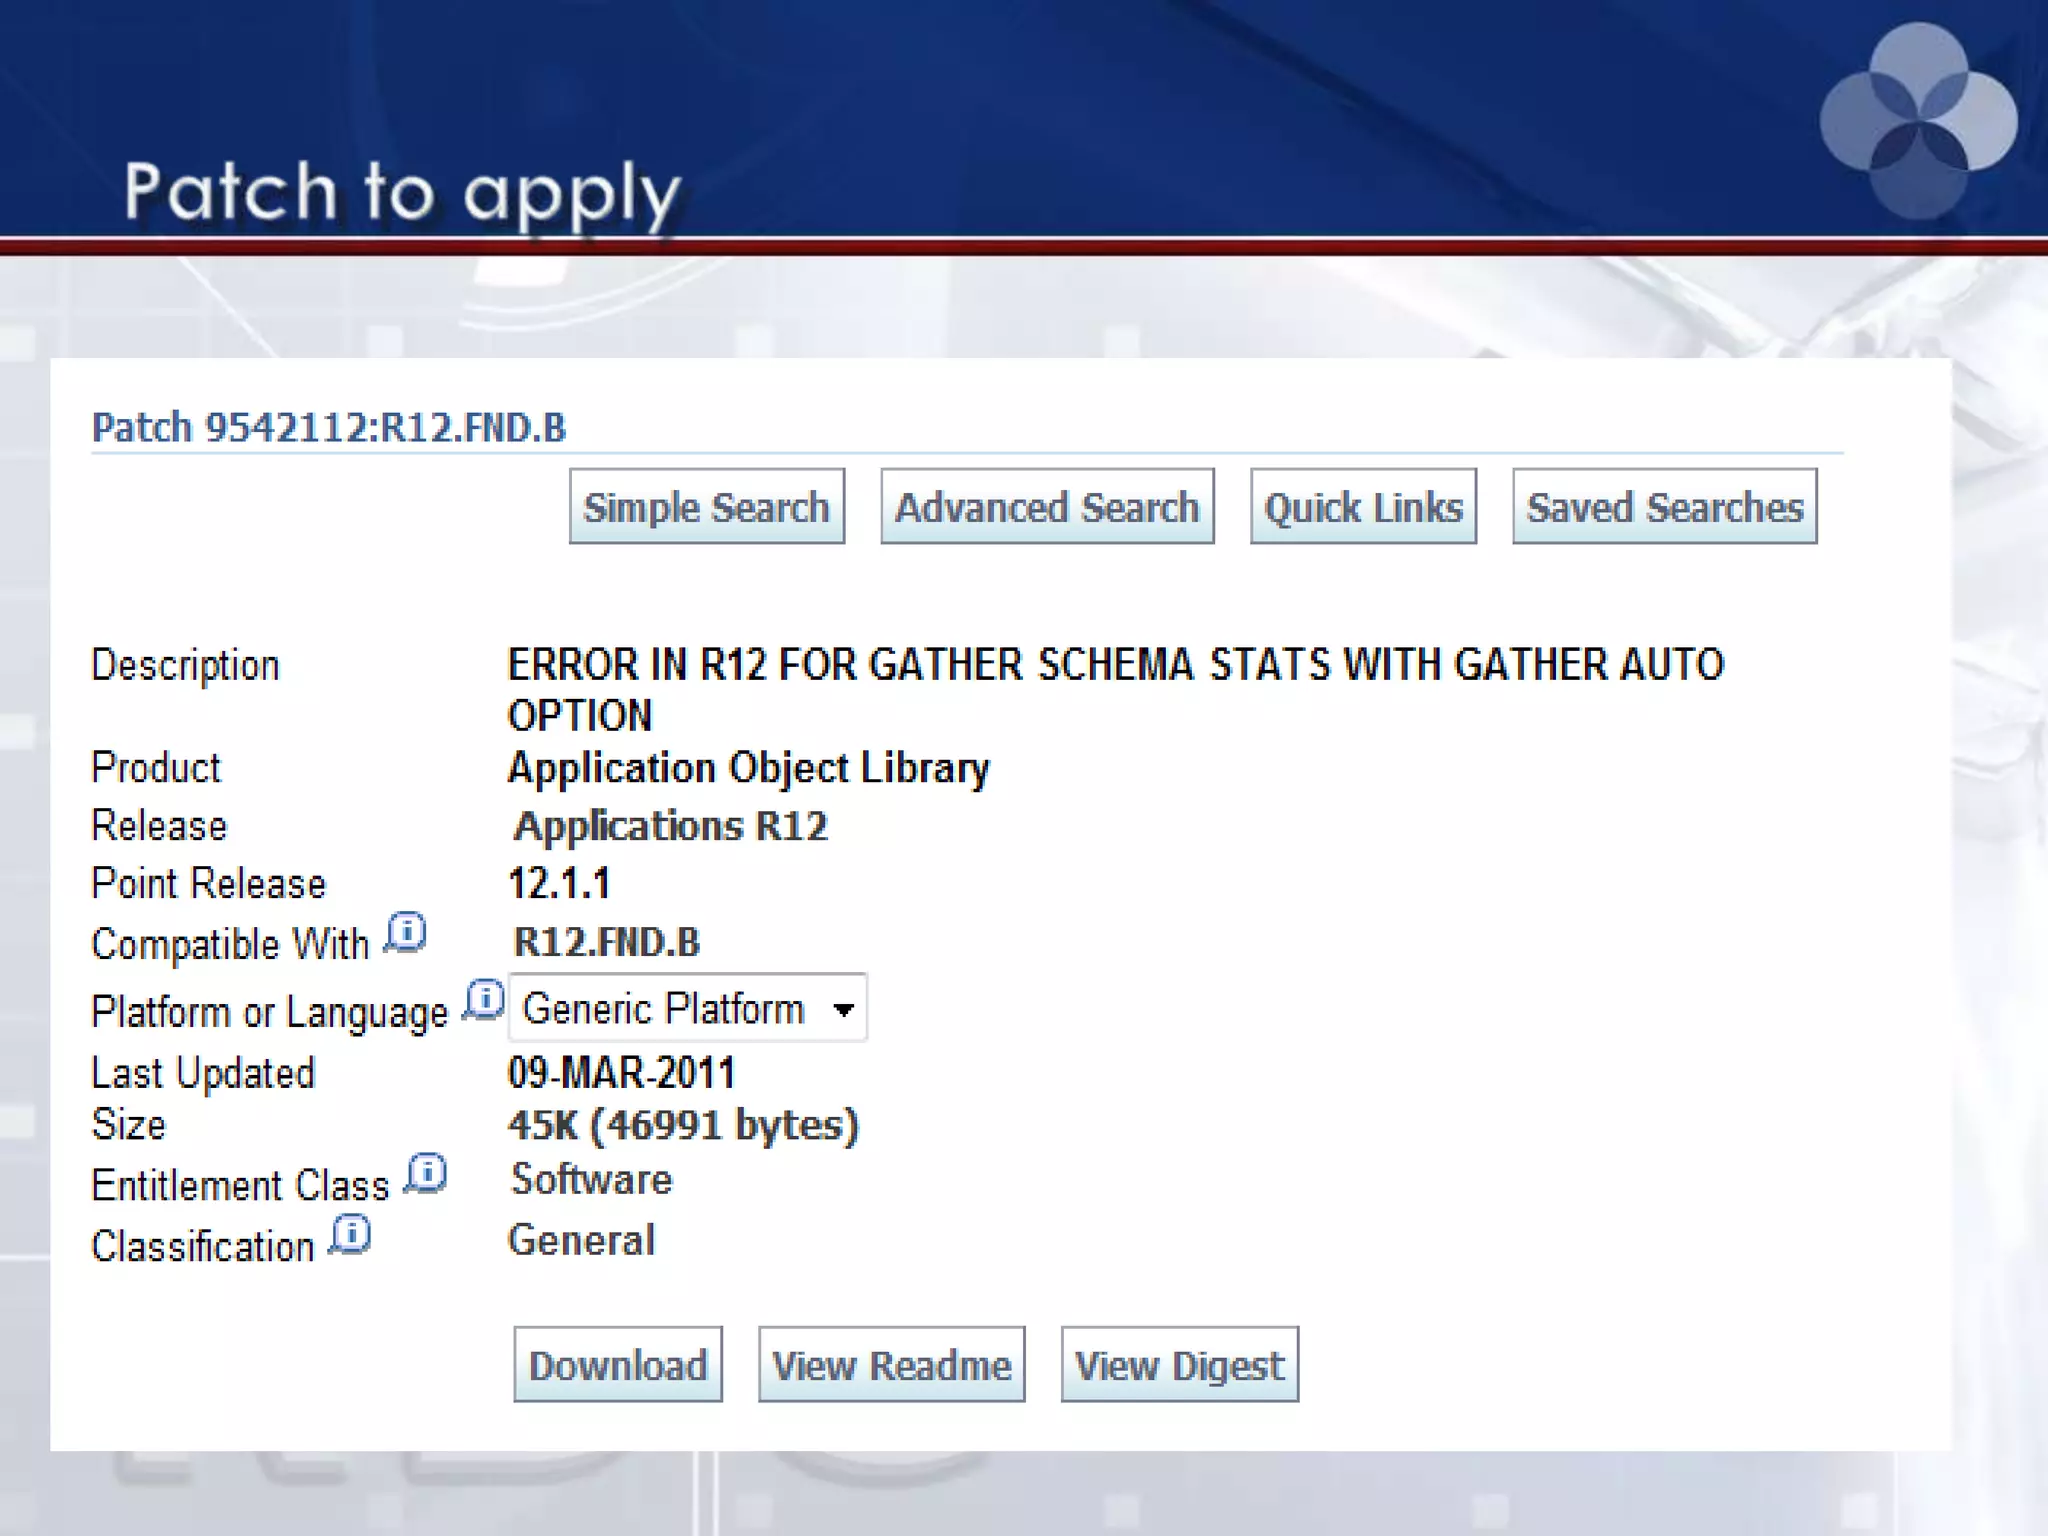Viewport: 2048px width, 1536px height.
Task: Click the Patch 9542112:R12.FND.B heading
Action: click(328, 427)
